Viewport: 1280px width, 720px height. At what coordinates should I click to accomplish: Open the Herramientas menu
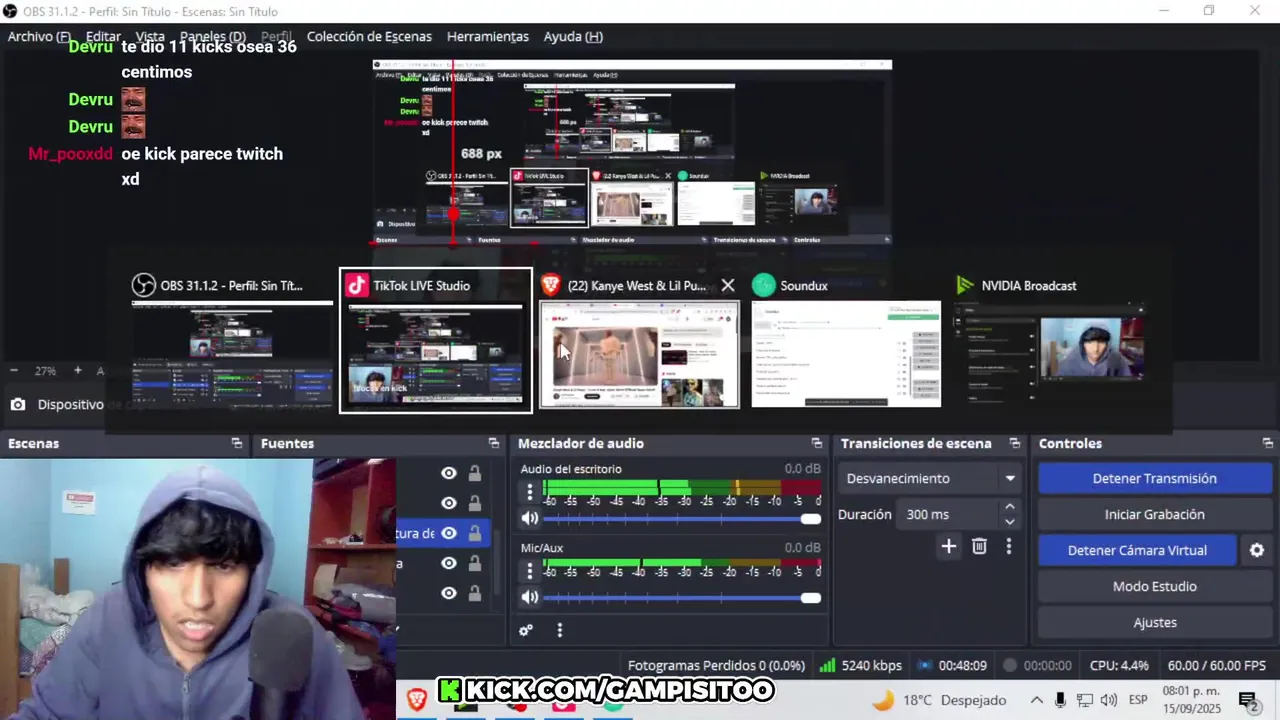click(x=488, y=36)
